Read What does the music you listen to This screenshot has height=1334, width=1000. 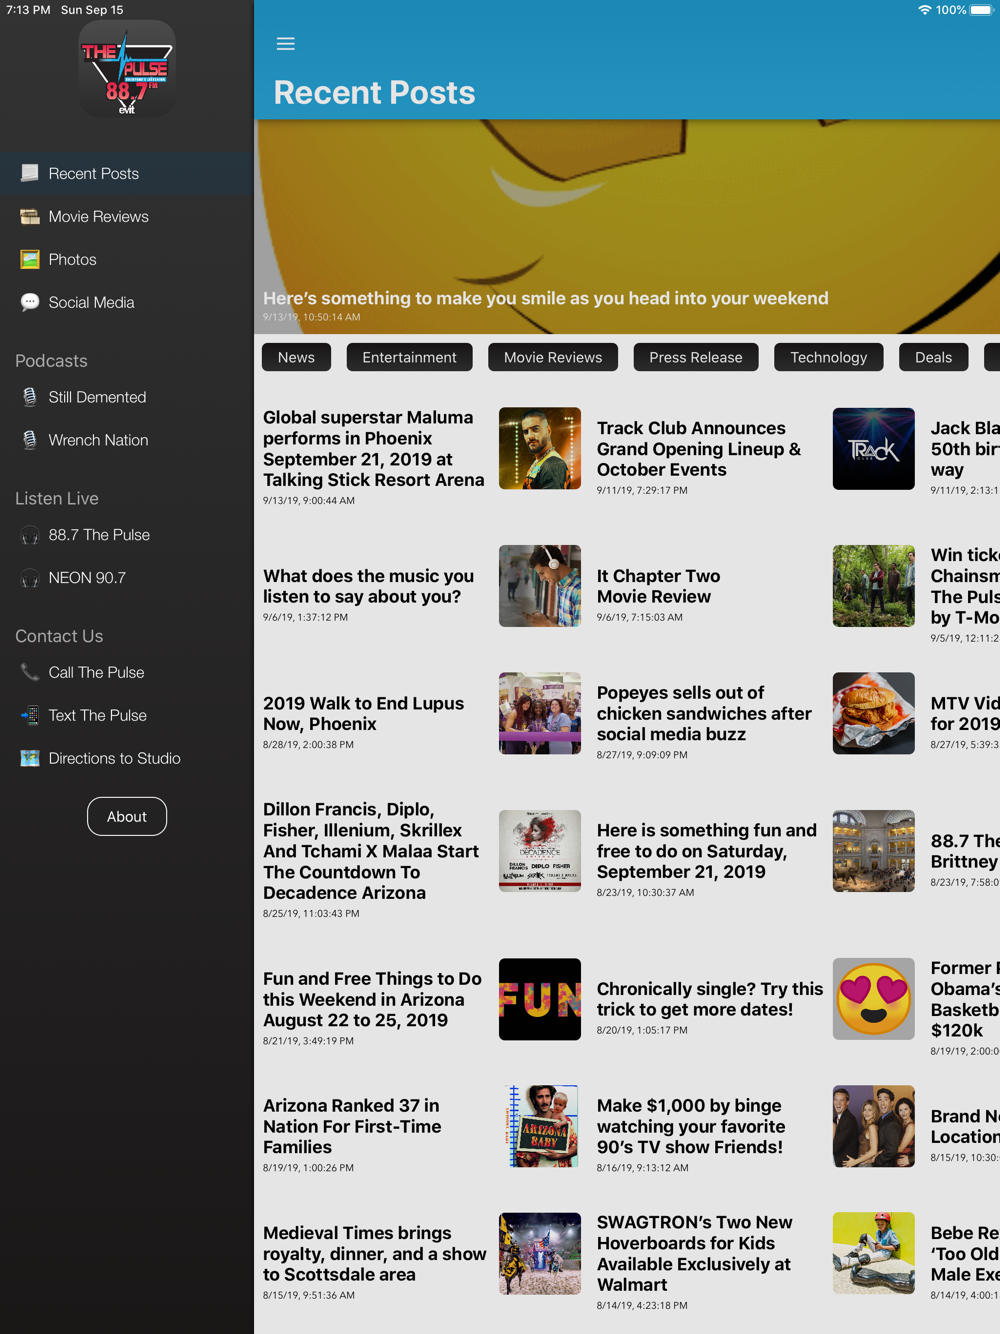pos(368,586)
